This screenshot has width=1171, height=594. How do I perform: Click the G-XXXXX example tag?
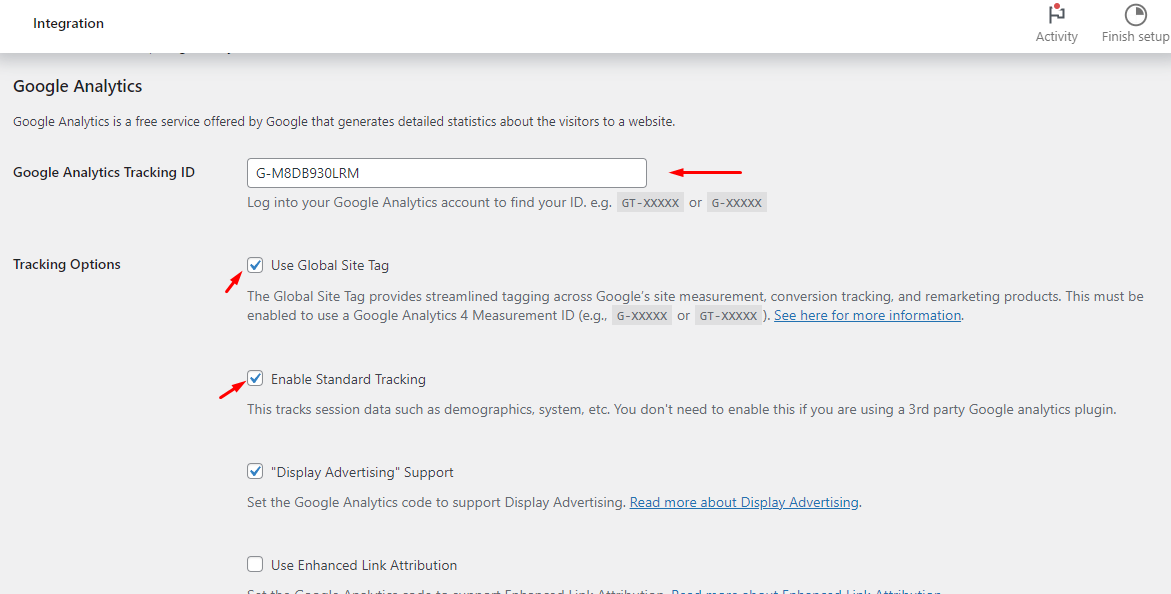736,202
